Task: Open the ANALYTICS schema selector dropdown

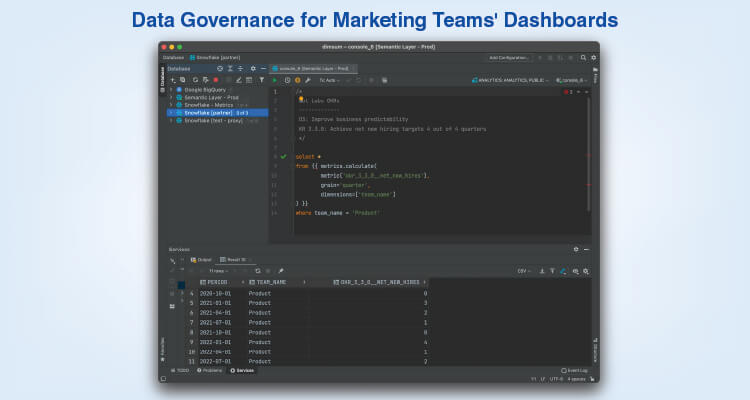Action: pyautogui.click(x=510, y=80)
